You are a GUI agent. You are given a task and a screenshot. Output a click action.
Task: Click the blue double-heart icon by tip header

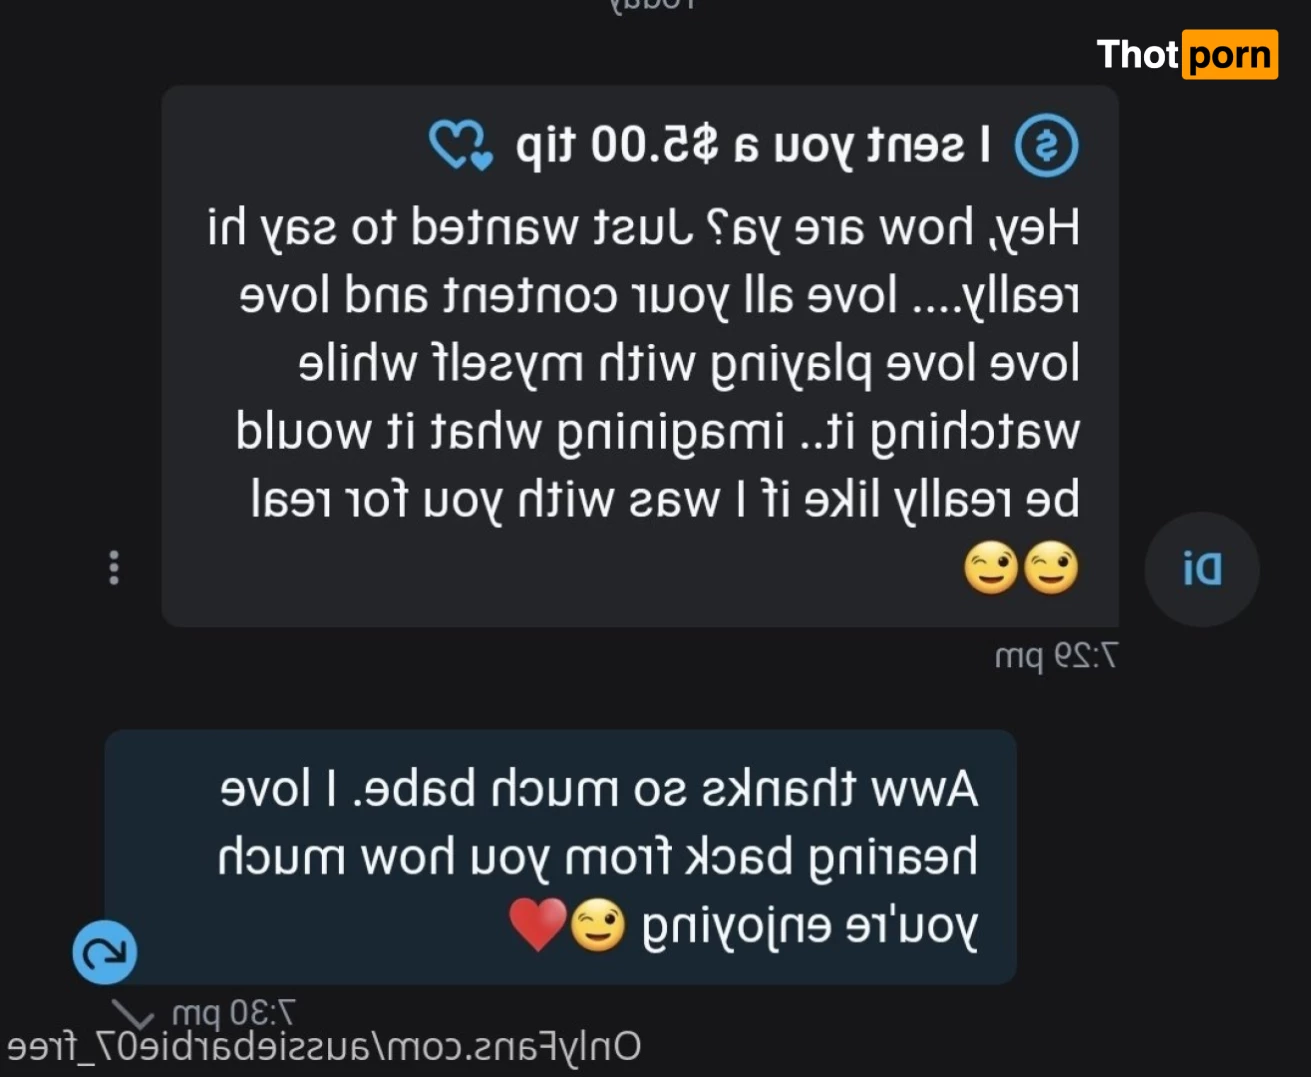click(461, 146)
